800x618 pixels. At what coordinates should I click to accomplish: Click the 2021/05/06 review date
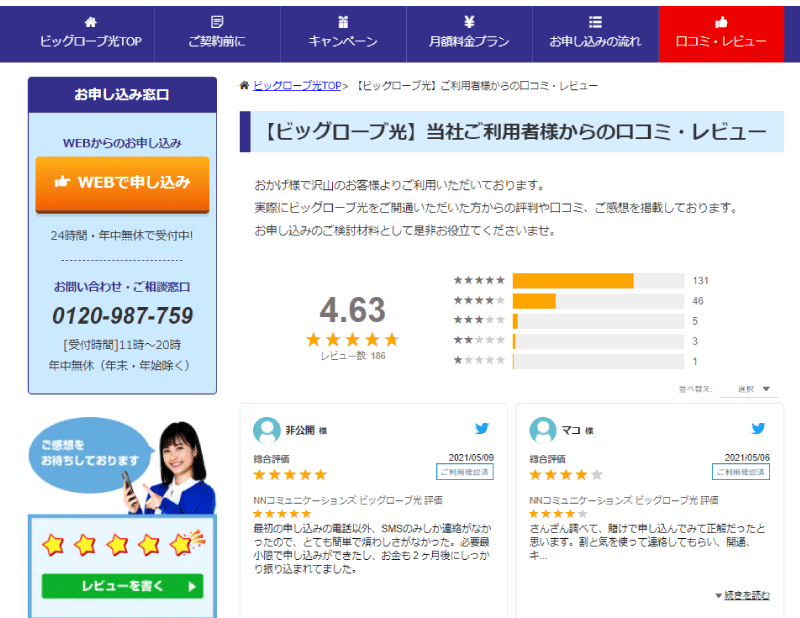(747, 457)
